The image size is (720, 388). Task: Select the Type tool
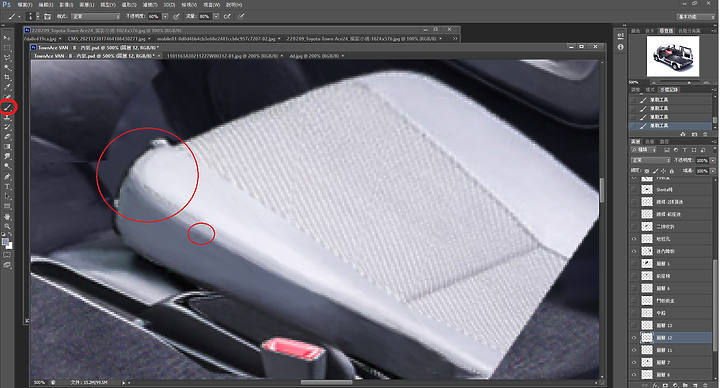(x=7, y=187)
